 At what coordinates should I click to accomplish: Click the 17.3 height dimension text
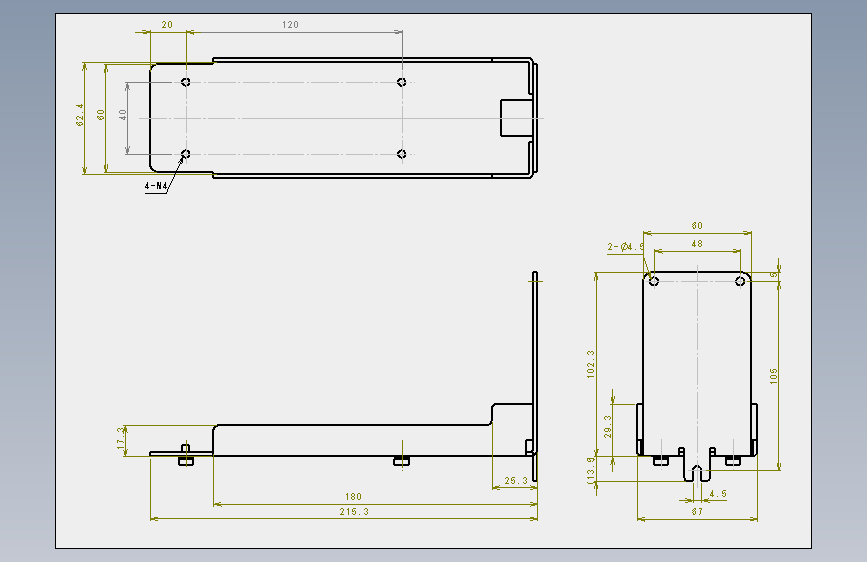121,438
